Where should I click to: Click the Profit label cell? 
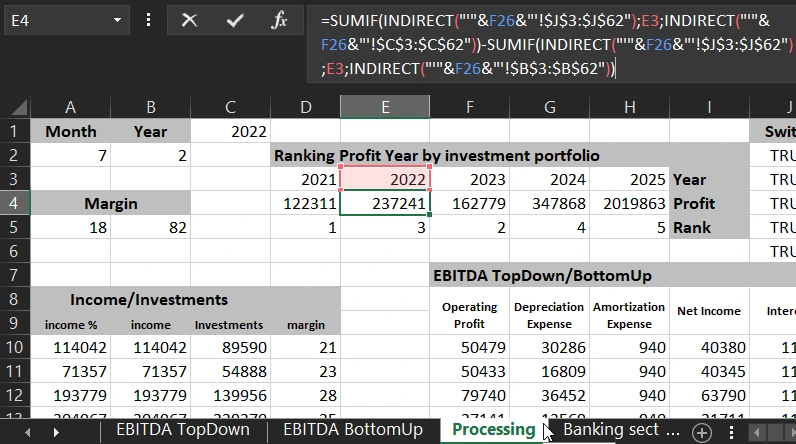tap(709, 203)
